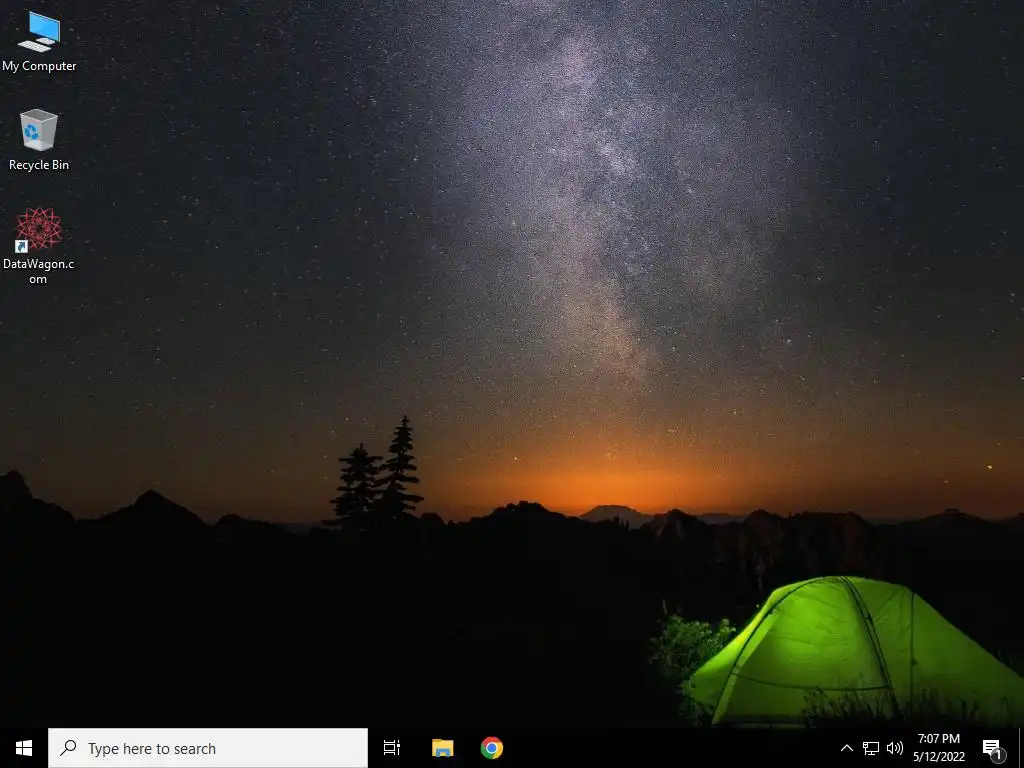Launch File Explorer from the taskbar
The height and width of the screenshot is (768, 1024).
[x=442, y=748]
